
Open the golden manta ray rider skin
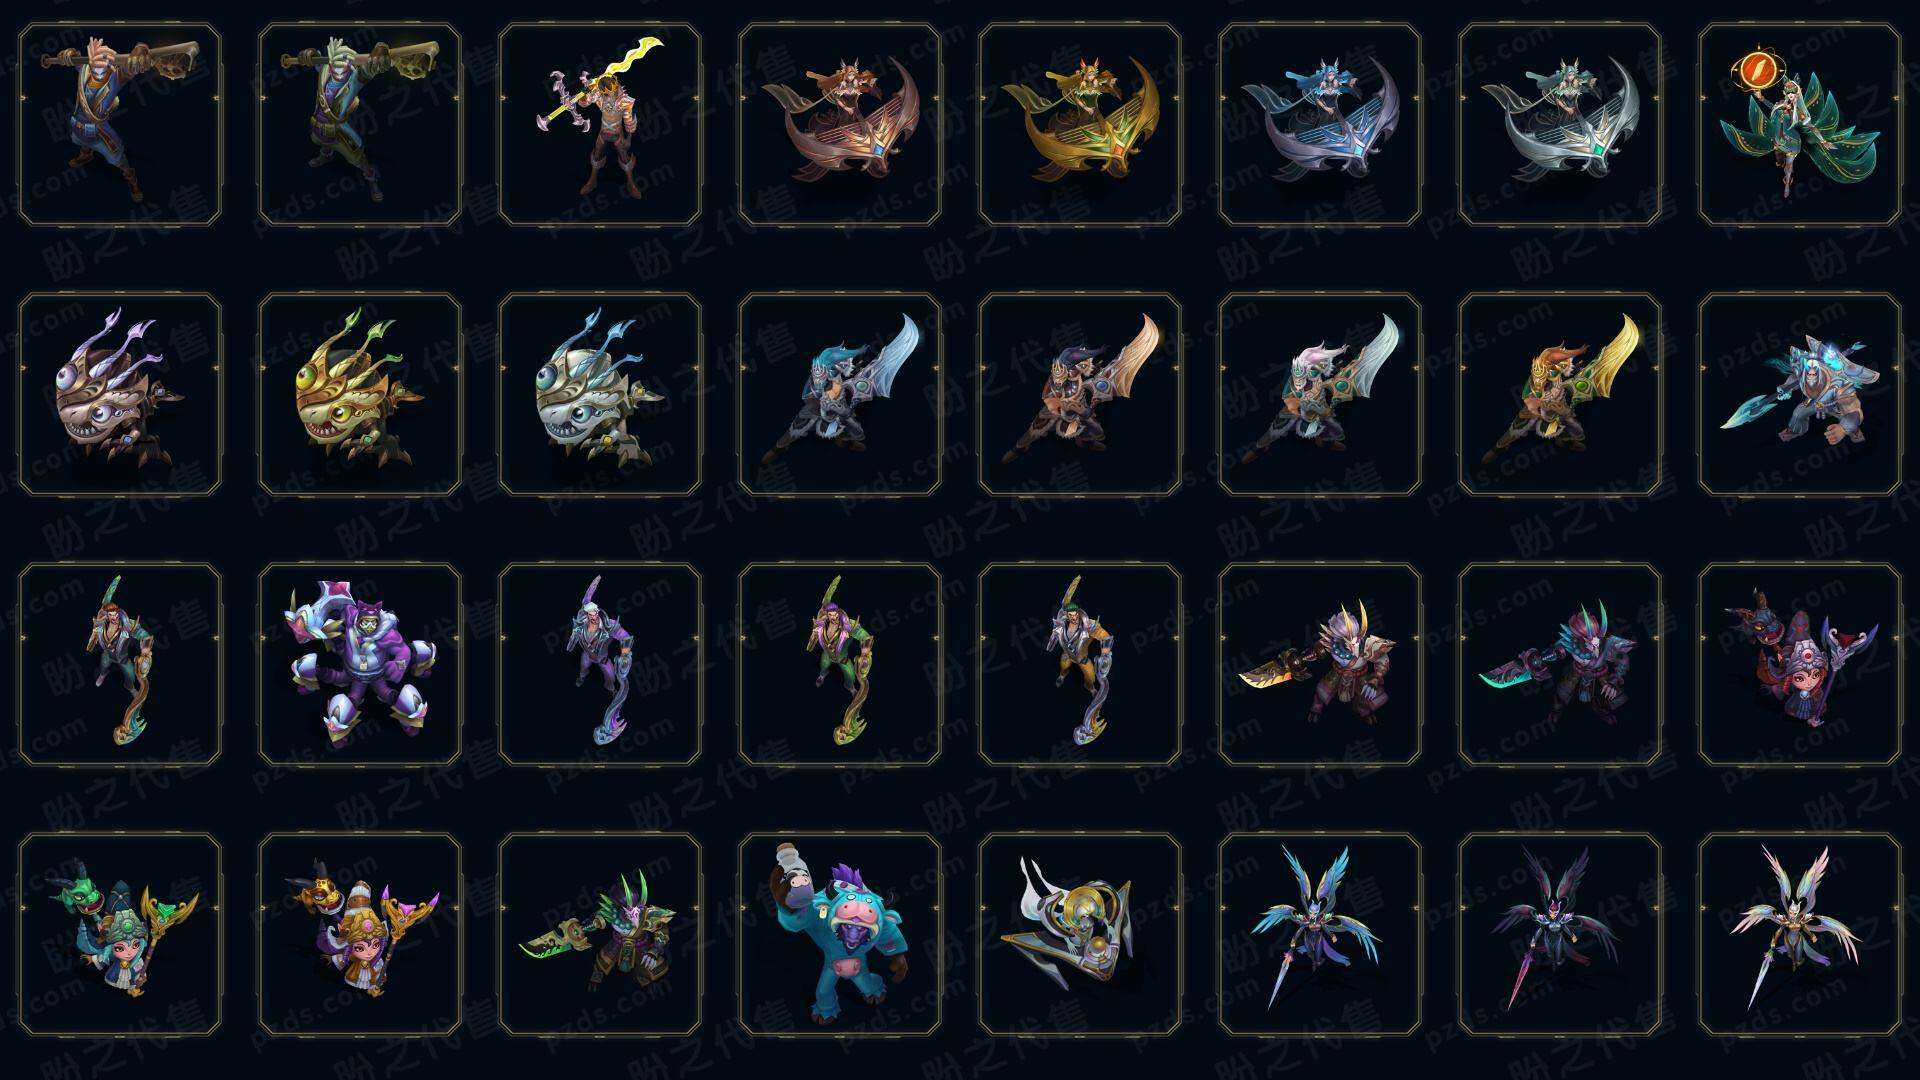coord(1080,125)
